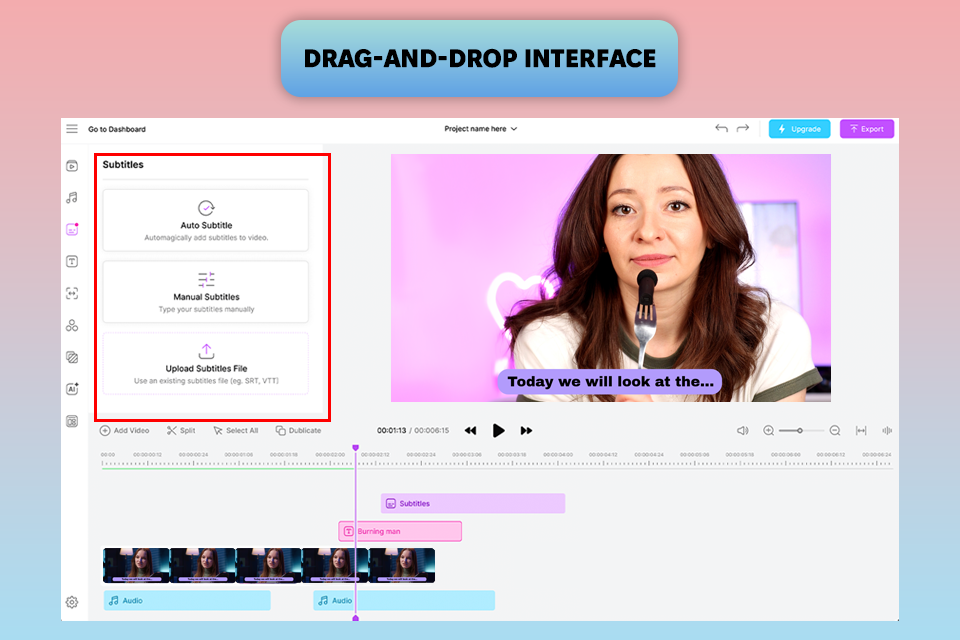Open the templates layout sidebar icon
Screen dimensions: 960x640
(72, 421)
